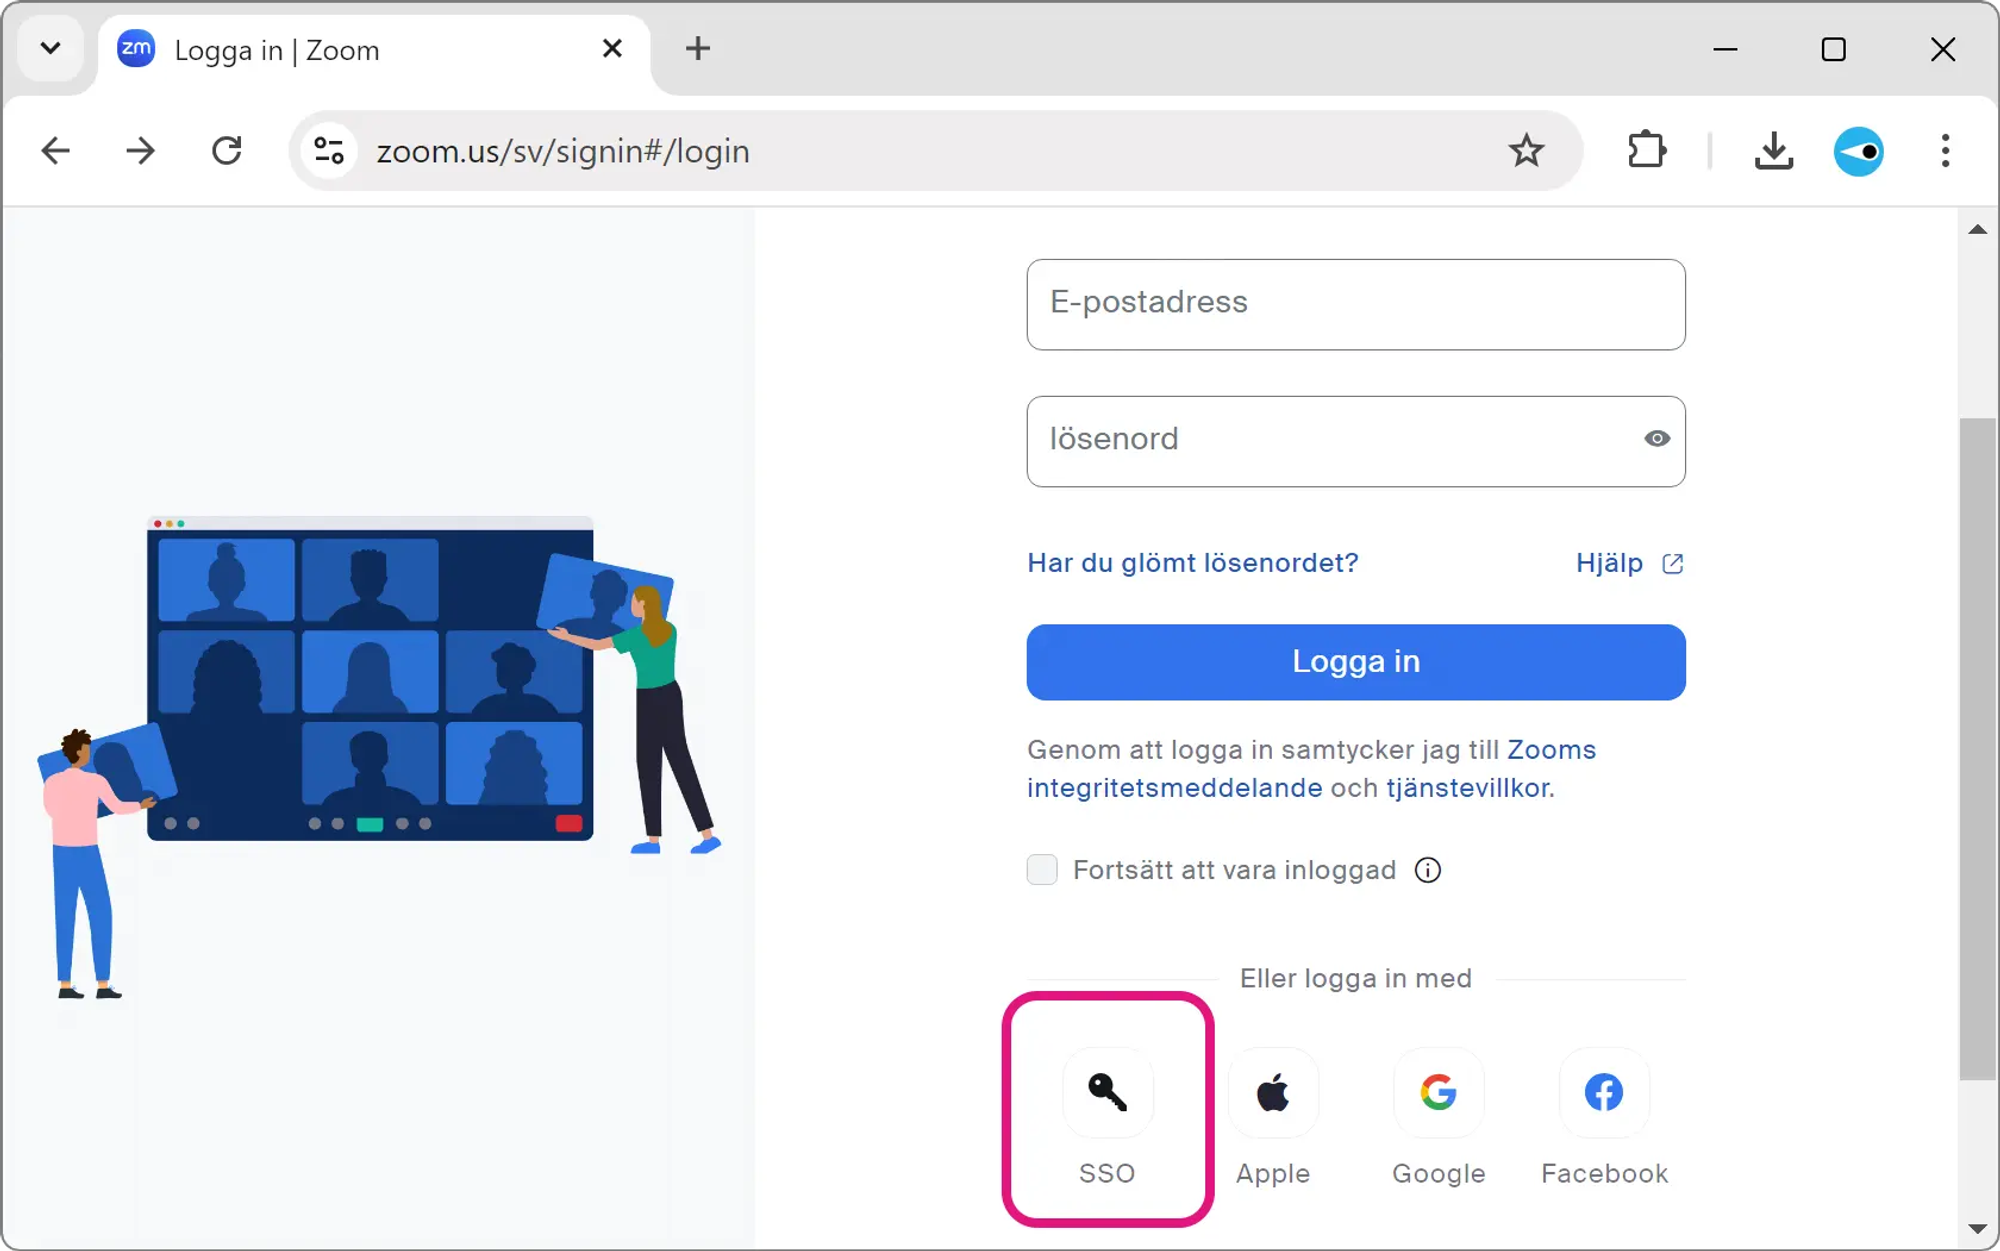The image size is (2000, 1251).
Task: Open Har du glömt lösenordet link
Action: 1193,563
